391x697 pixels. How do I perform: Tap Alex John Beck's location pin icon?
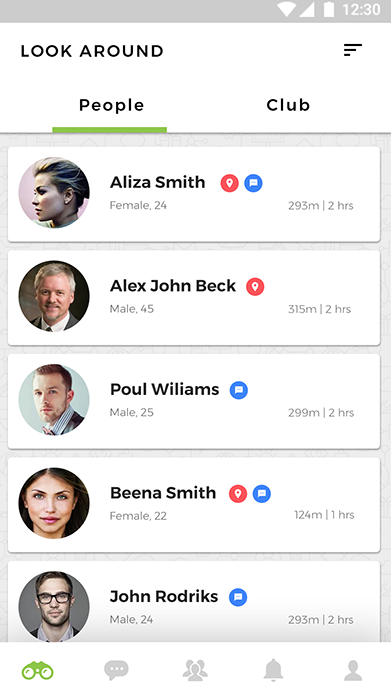[x=255, y=286]
